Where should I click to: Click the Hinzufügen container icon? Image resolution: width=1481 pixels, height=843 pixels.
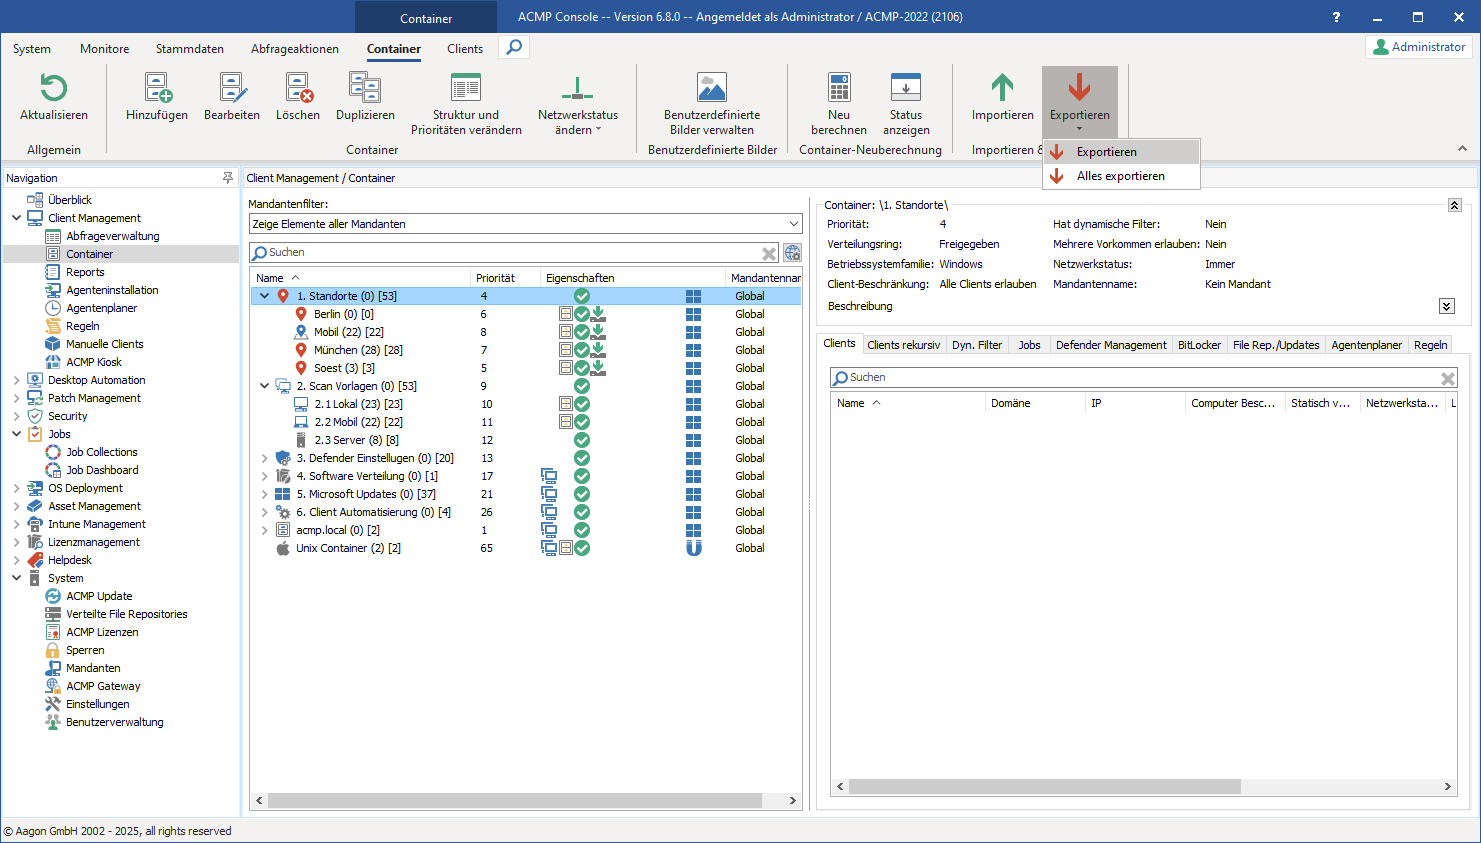(157, 89)
